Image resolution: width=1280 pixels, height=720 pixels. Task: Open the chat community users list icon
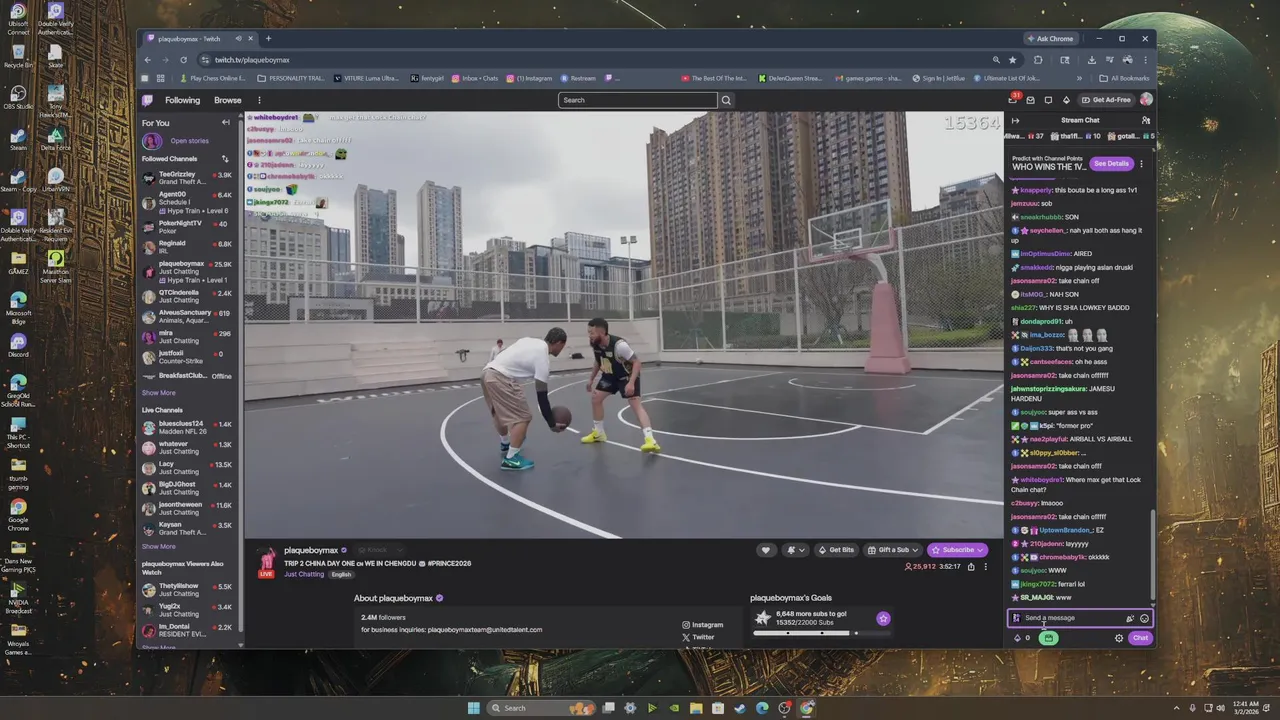pyautogui.click(x=1145, y=120)
